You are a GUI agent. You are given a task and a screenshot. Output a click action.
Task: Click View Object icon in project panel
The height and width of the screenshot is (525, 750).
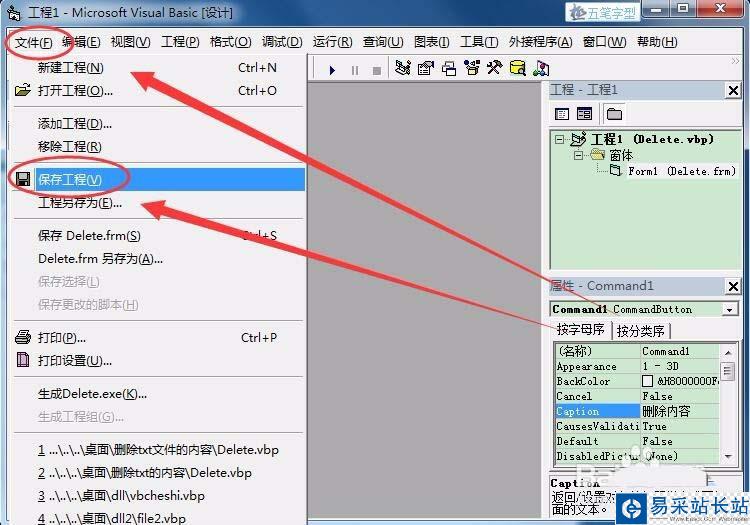point(584,114)
